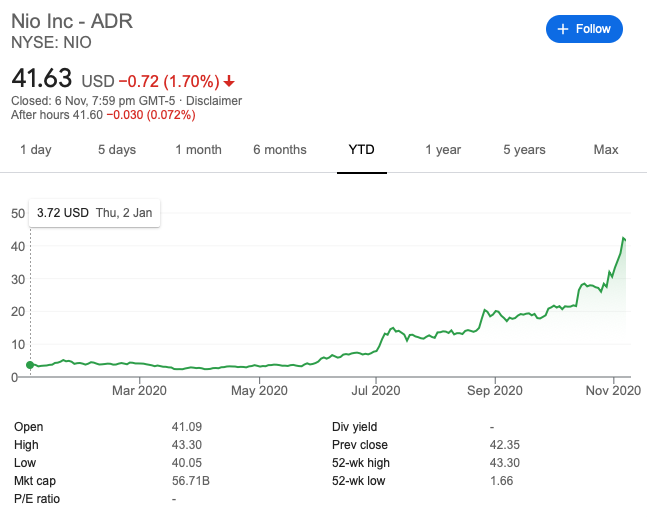Click the red down-arrow price change icon
Screen dimensions: 647x517
229,81
